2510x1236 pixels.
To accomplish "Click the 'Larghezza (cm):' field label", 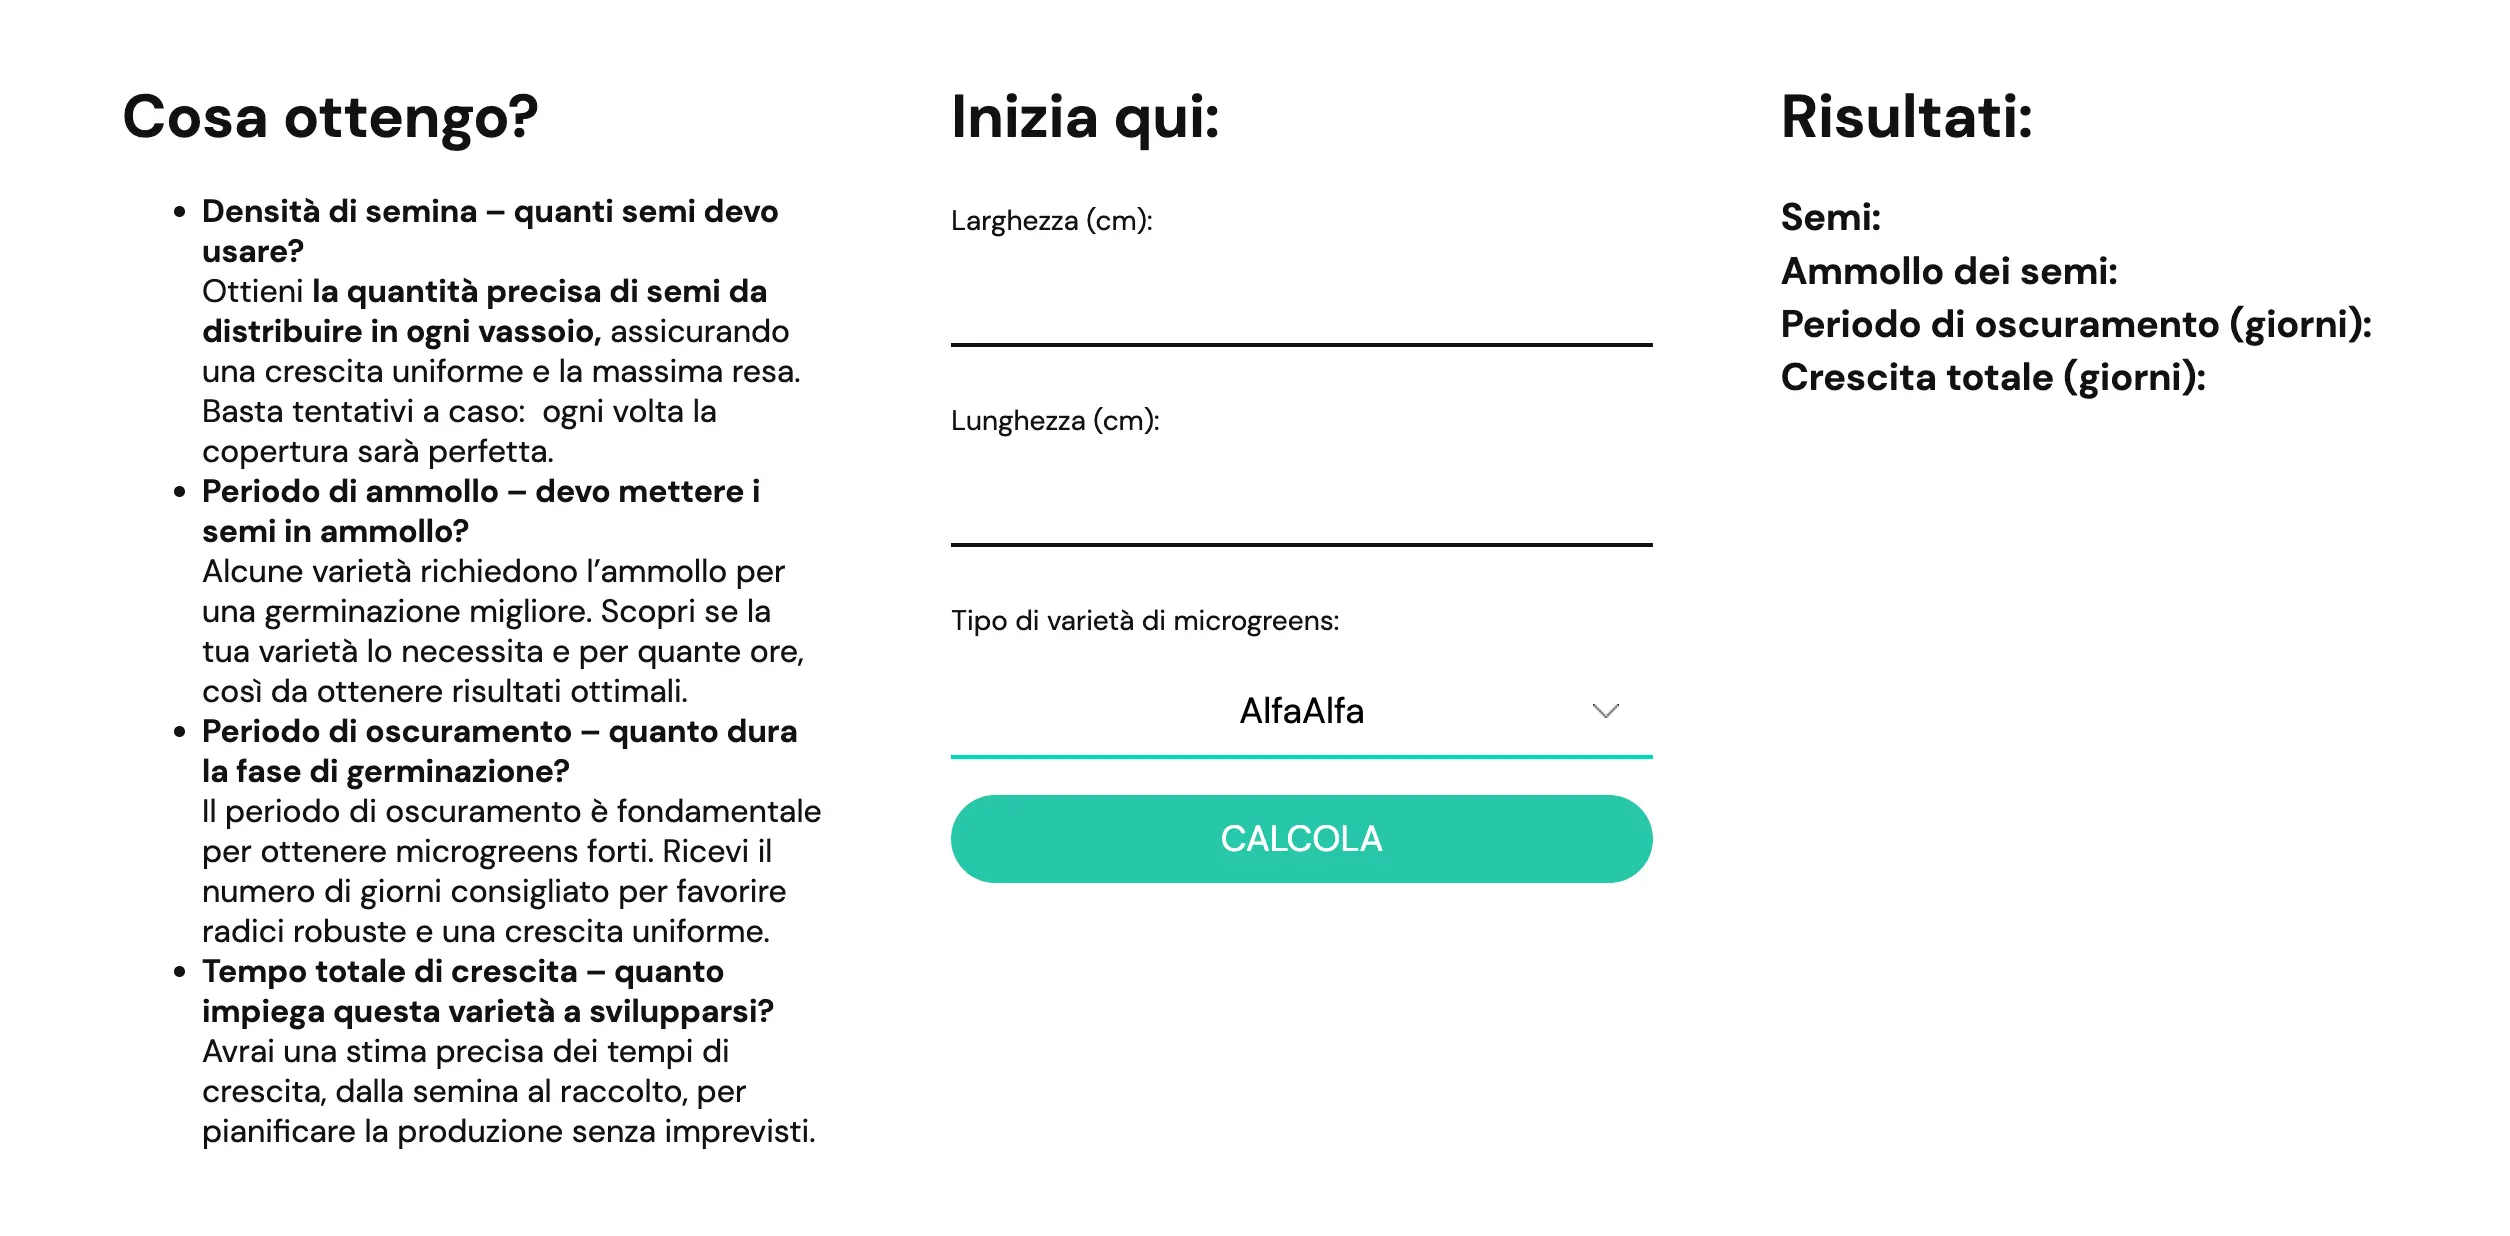I will [1051, 220].
